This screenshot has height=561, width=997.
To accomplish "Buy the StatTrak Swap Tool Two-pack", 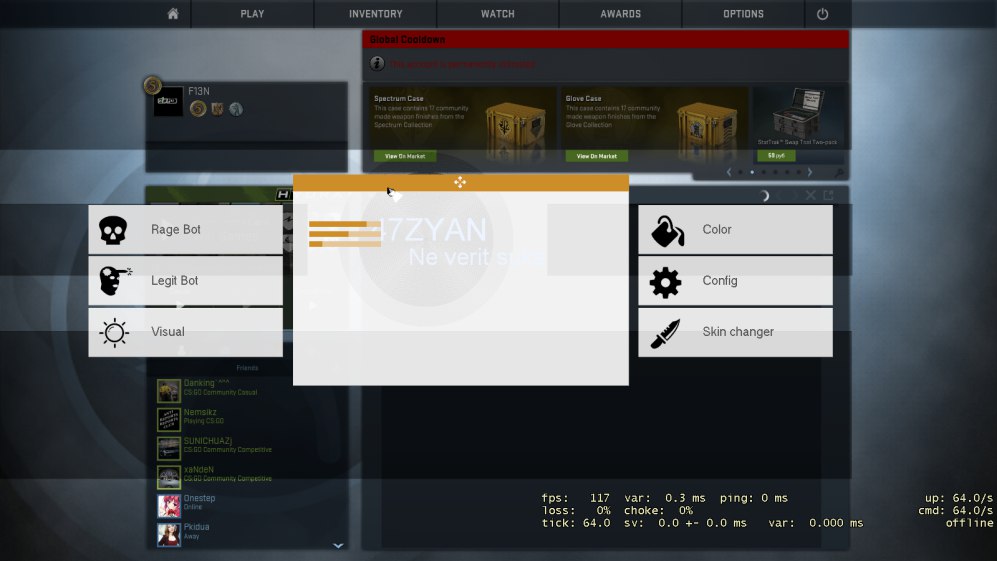I will 776,155.
